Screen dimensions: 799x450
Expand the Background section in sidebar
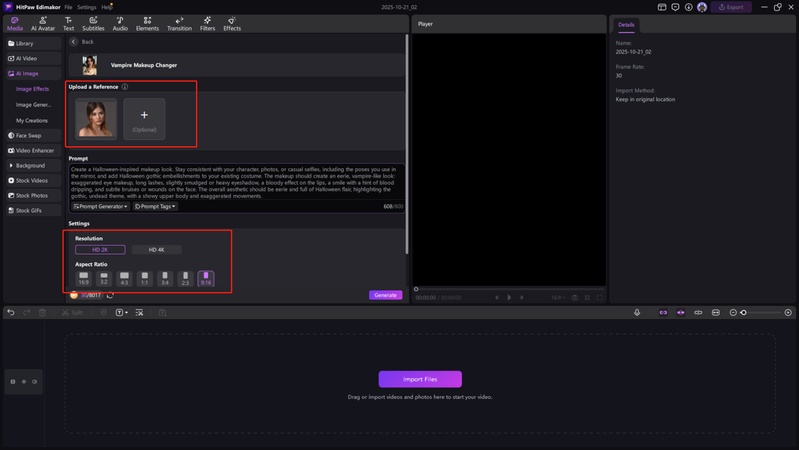pos(30,166)
